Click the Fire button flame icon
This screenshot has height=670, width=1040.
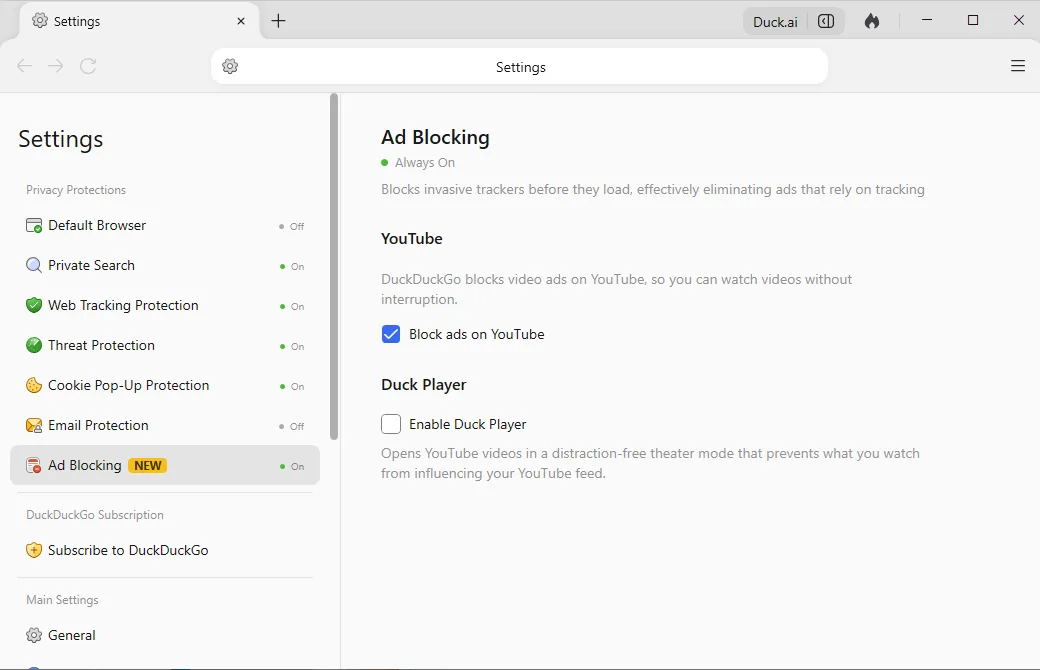coord(872,21)
